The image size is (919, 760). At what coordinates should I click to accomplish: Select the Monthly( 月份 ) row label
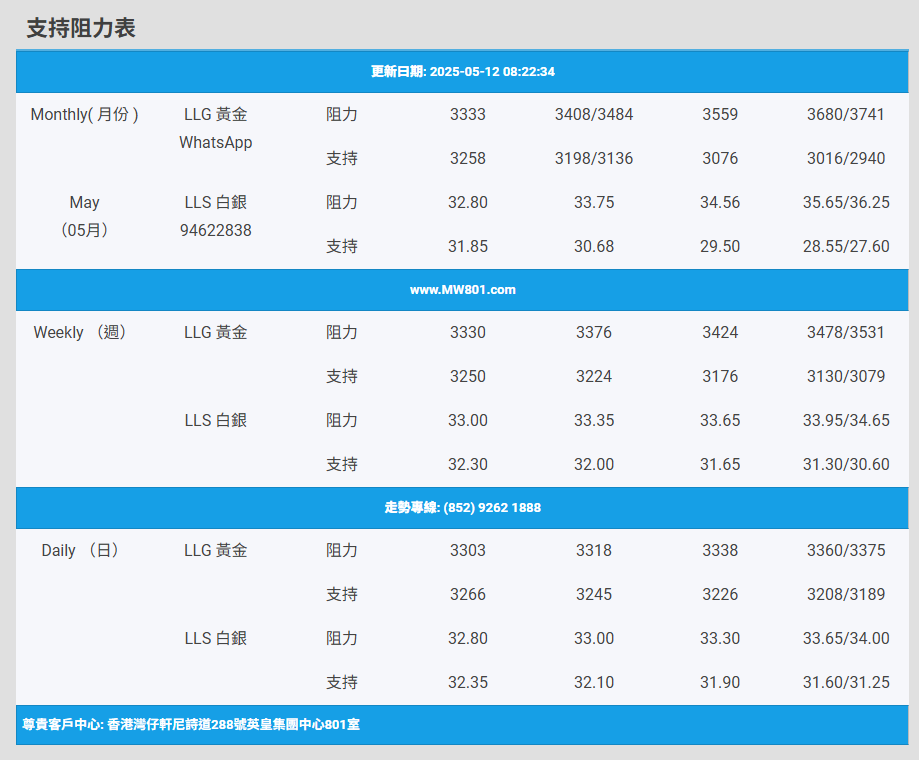pyautogui.click(x=84, y=114)
